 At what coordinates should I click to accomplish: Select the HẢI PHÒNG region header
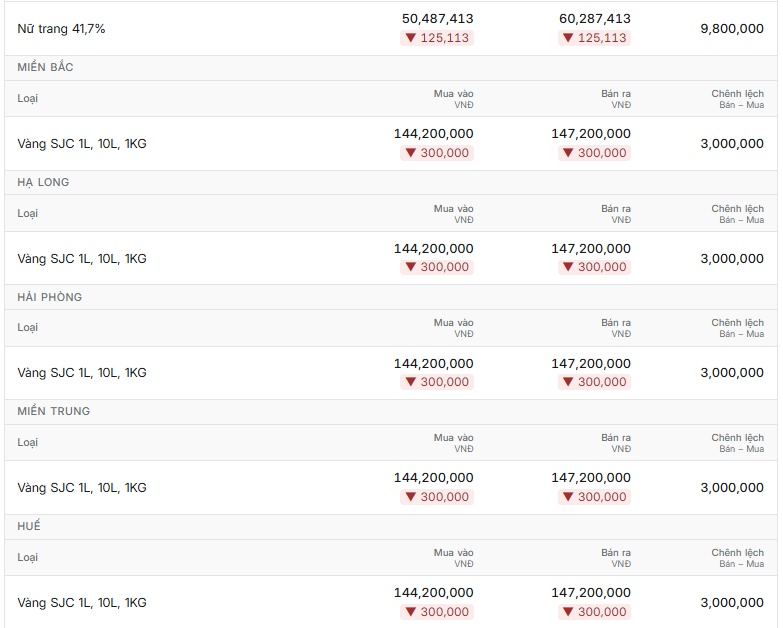click(49, 297)
